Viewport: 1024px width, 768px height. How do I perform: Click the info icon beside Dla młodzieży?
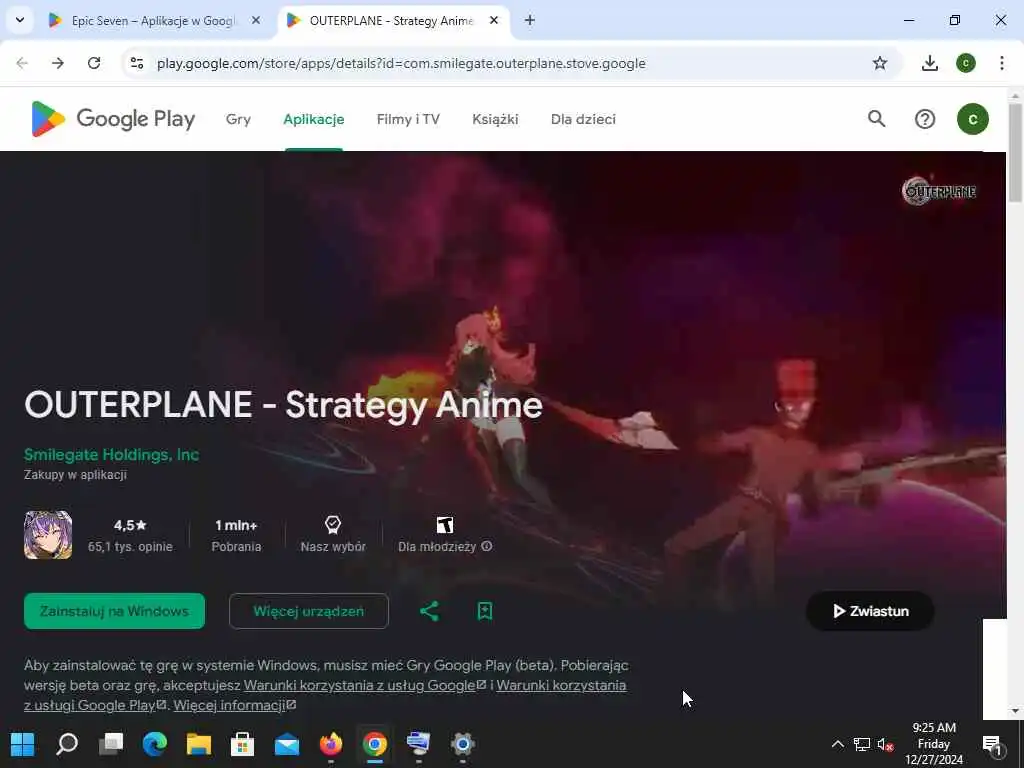point(487,546)
